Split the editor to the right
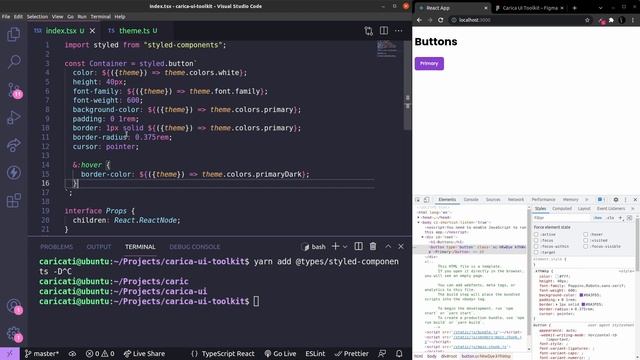 (x=384, y=31)
